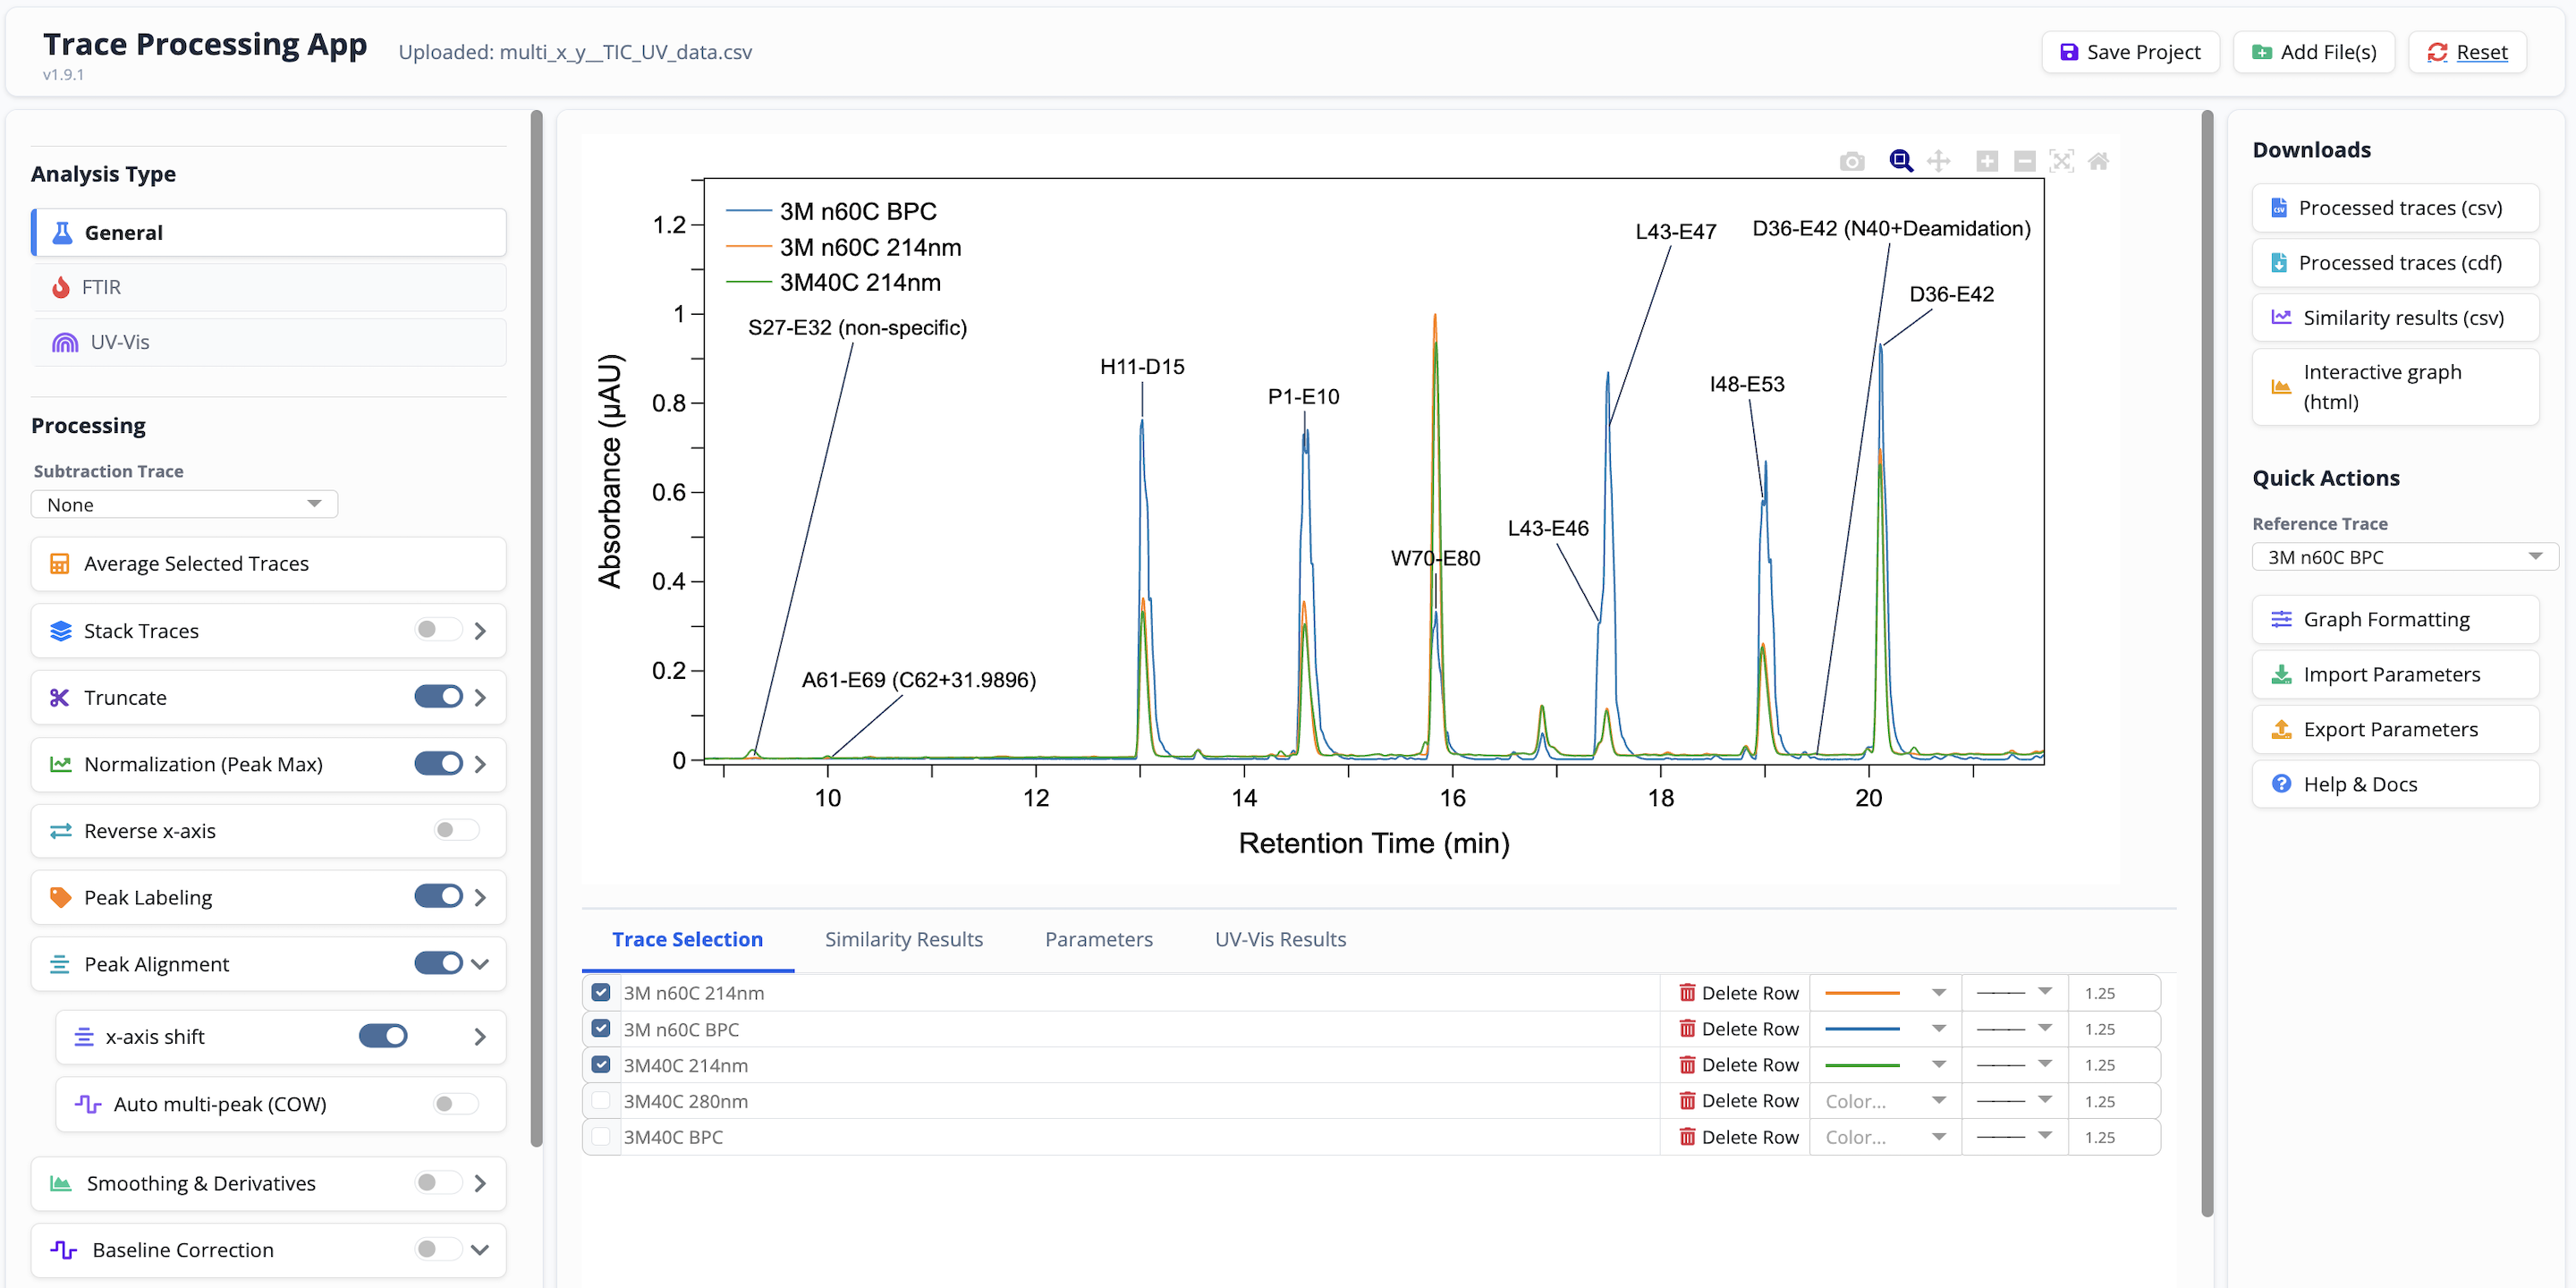Image resolution: width=2576 pixels, height=1288 pixels.
Task: Reset plot axes with home icon
Action: 2098,161
